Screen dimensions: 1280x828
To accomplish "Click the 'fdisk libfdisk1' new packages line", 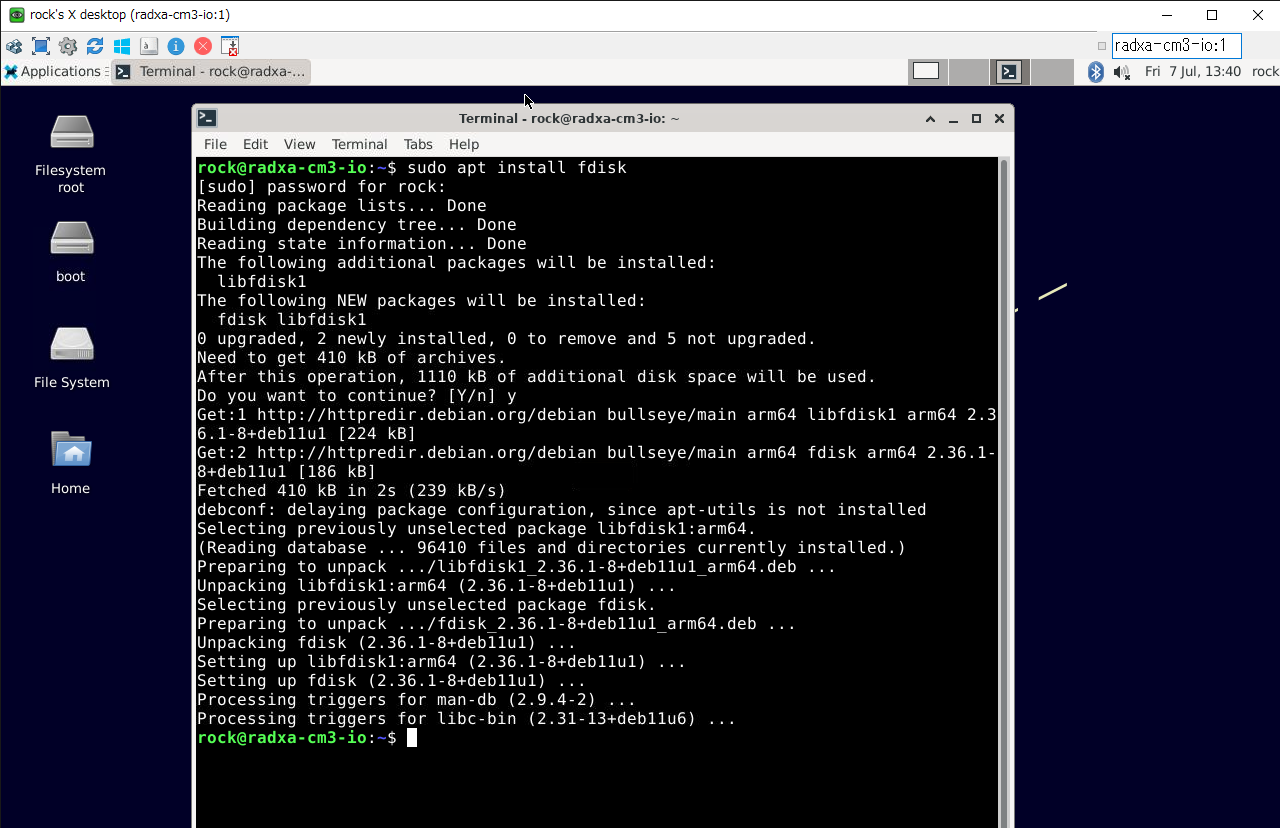I will point(292,319).
